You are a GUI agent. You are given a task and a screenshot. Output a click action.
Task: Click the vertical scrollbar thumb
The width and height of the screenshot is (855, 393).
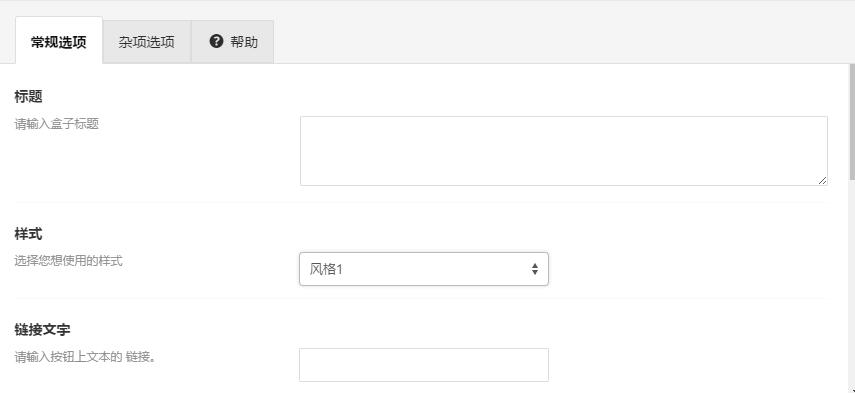click(x=852, y=121)
